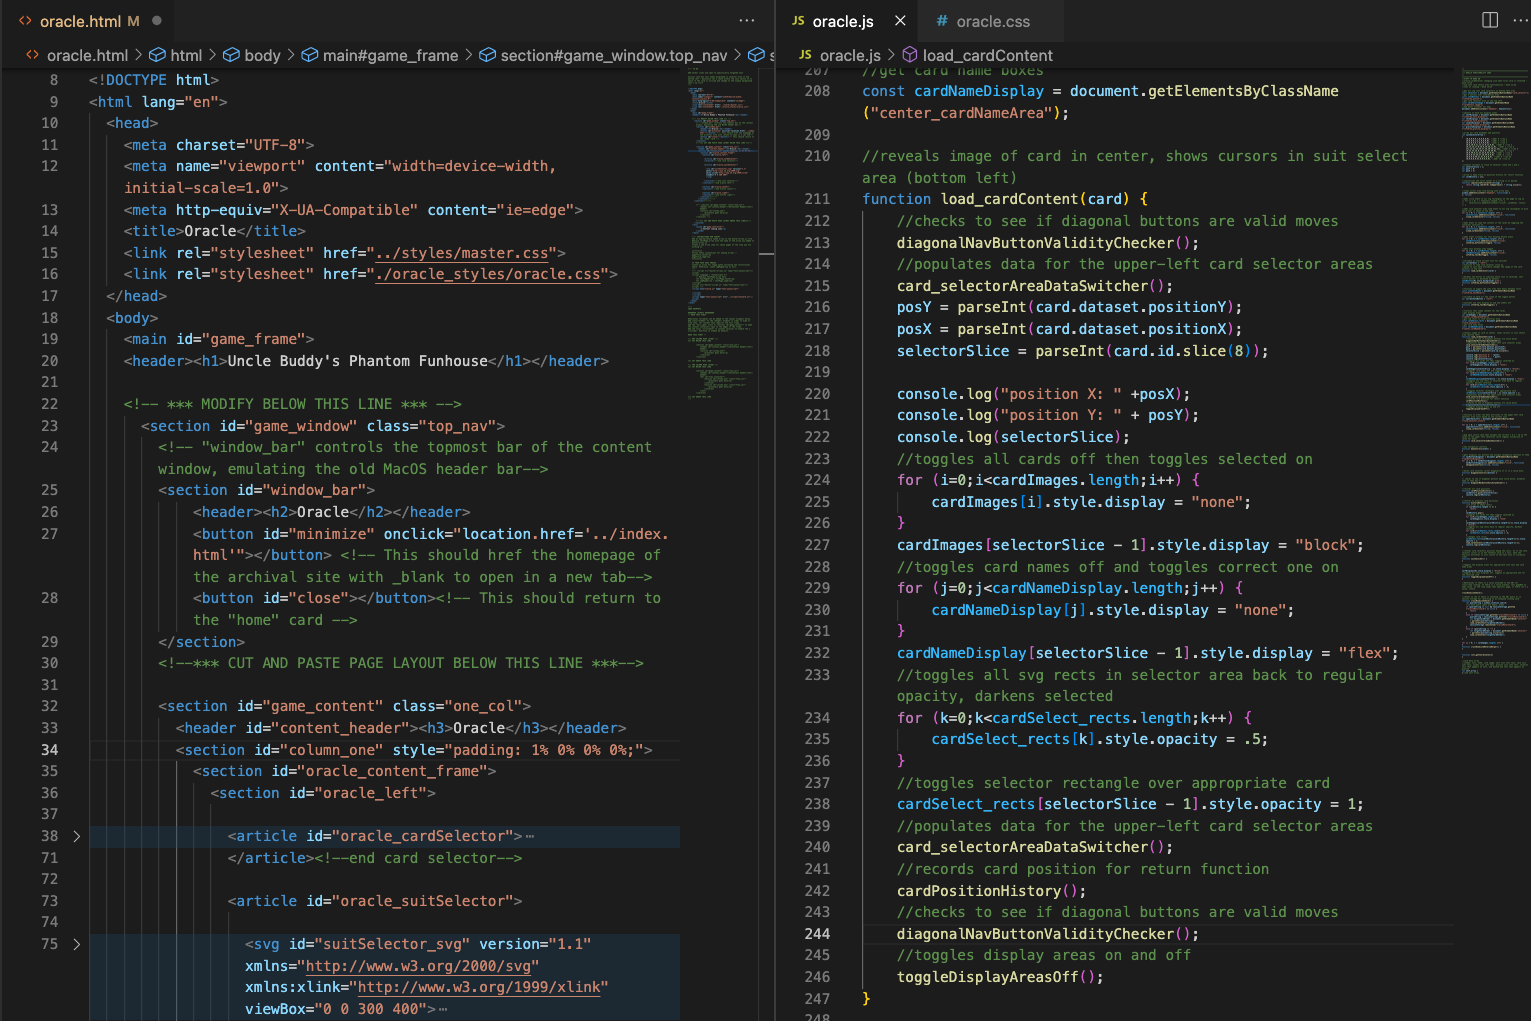Viewport: 1531px width, 1021px height.
Task: Click cube icon beside section#game_window.top_nav breadcrumb
Action: [487, 55]
